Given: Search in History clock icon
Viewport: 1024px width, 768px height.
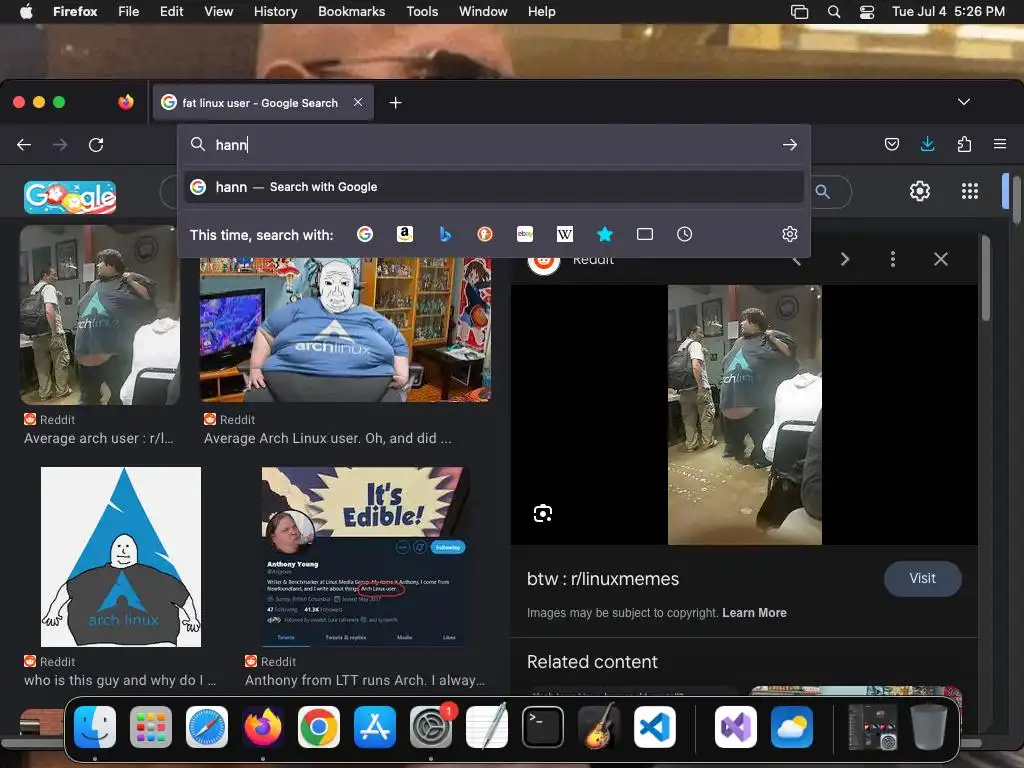Looking at the screenshot, I should click(684, 234).
